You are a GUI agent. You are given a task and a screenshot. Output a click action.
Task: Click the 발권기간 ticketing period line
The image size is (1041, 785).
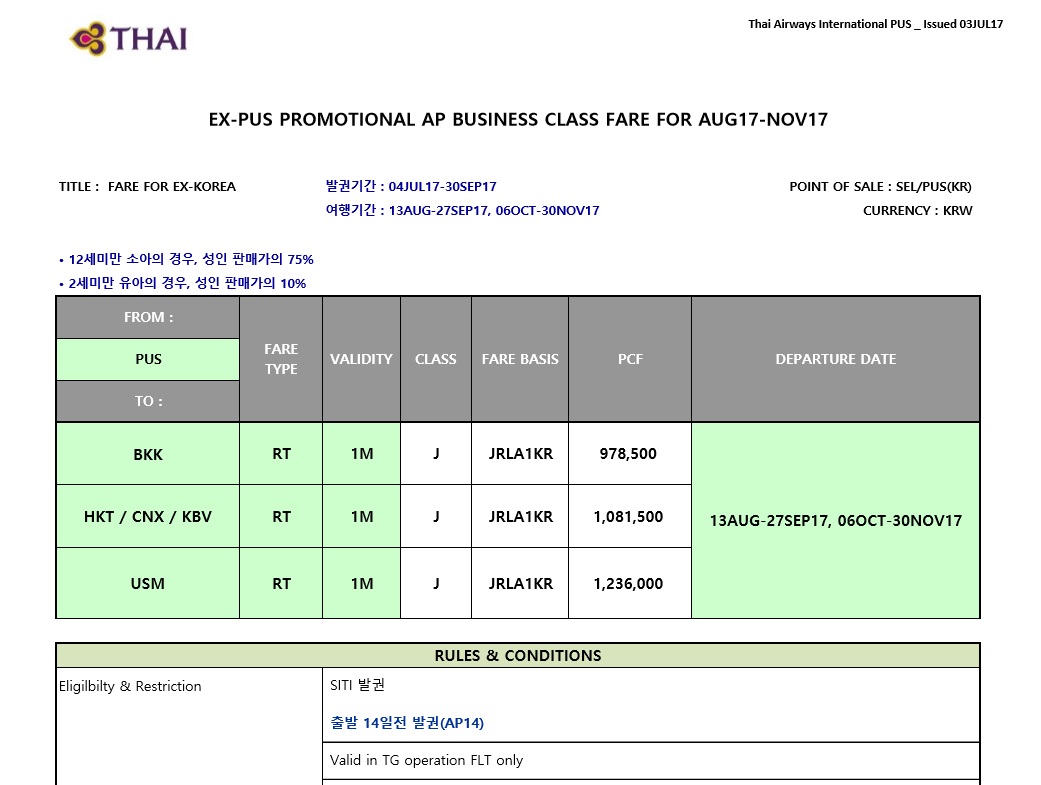tap(411, 187)
